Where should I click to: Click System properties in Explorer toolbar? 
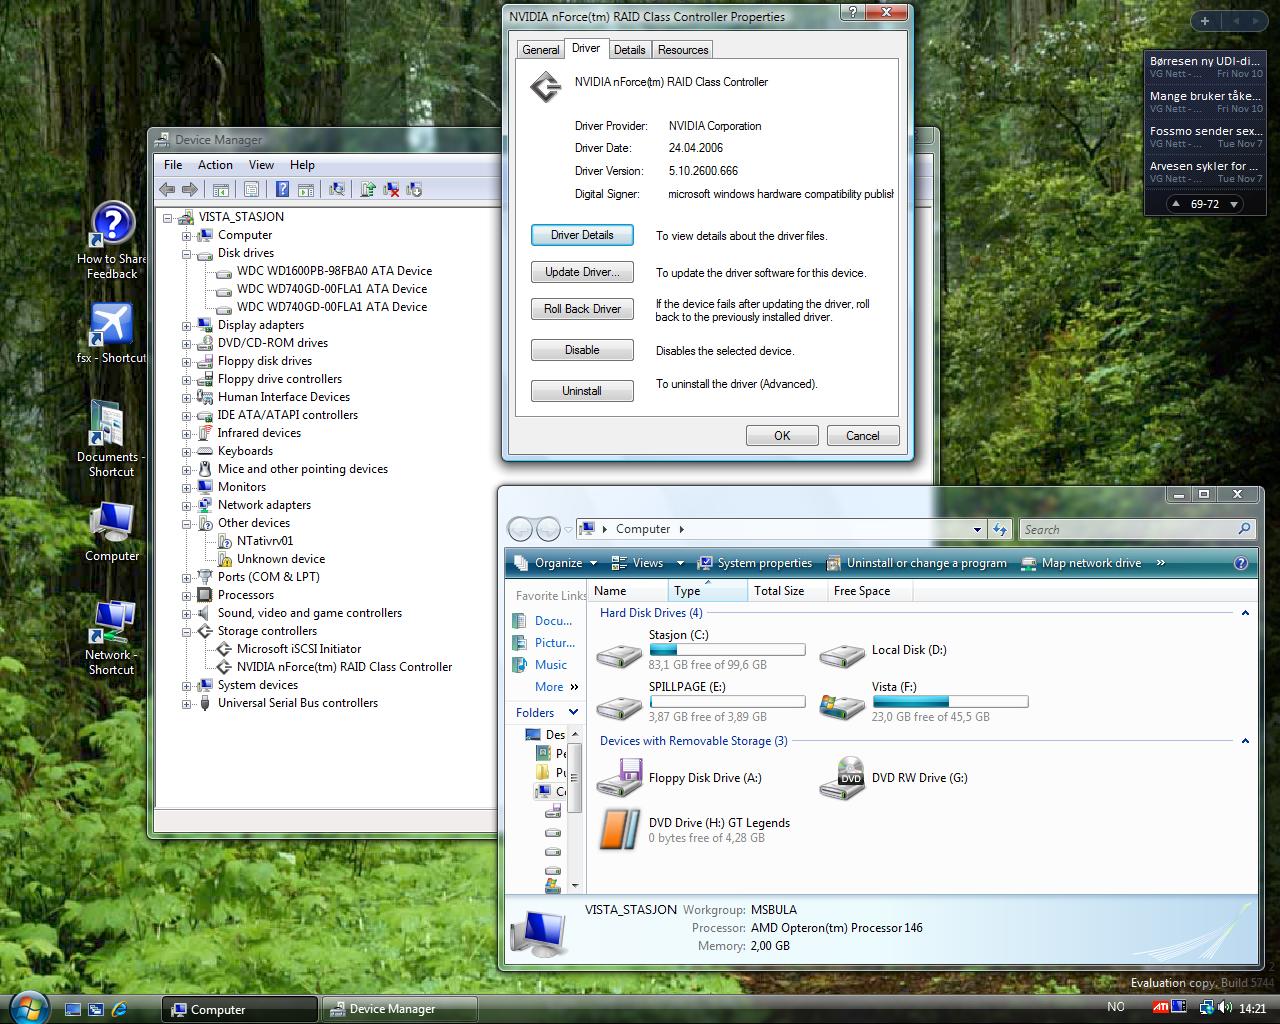coord(755,563)
